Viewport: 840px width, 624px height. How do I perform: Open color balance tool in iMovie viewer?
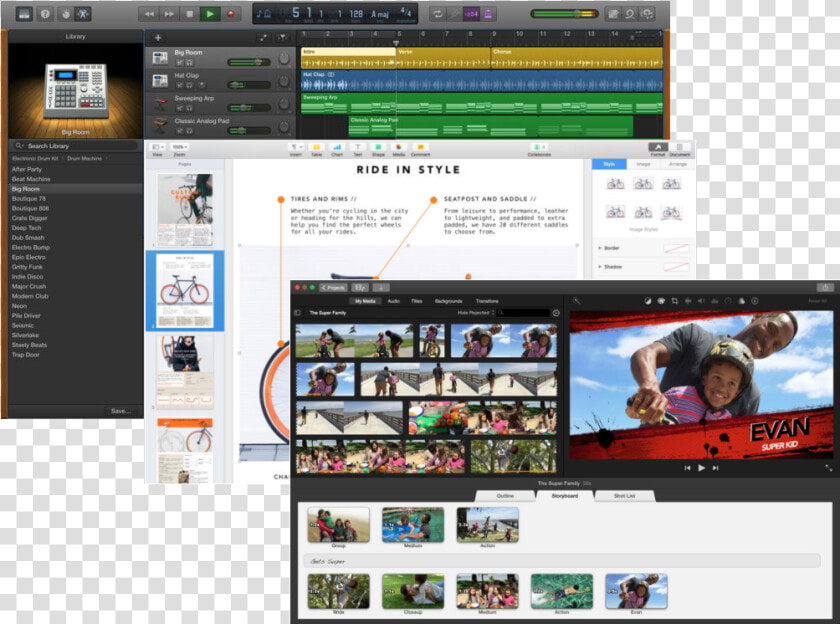pyautogui.click(x=648, y=301)
